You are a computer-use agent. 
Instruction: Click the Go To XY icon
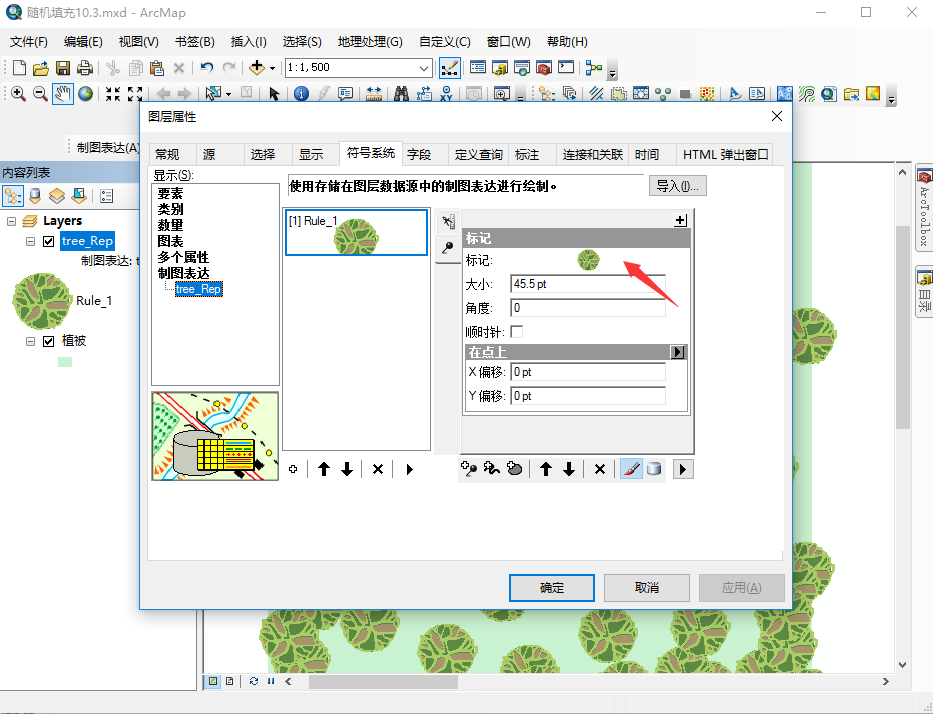pyautogui.click(x=446, y=94)
